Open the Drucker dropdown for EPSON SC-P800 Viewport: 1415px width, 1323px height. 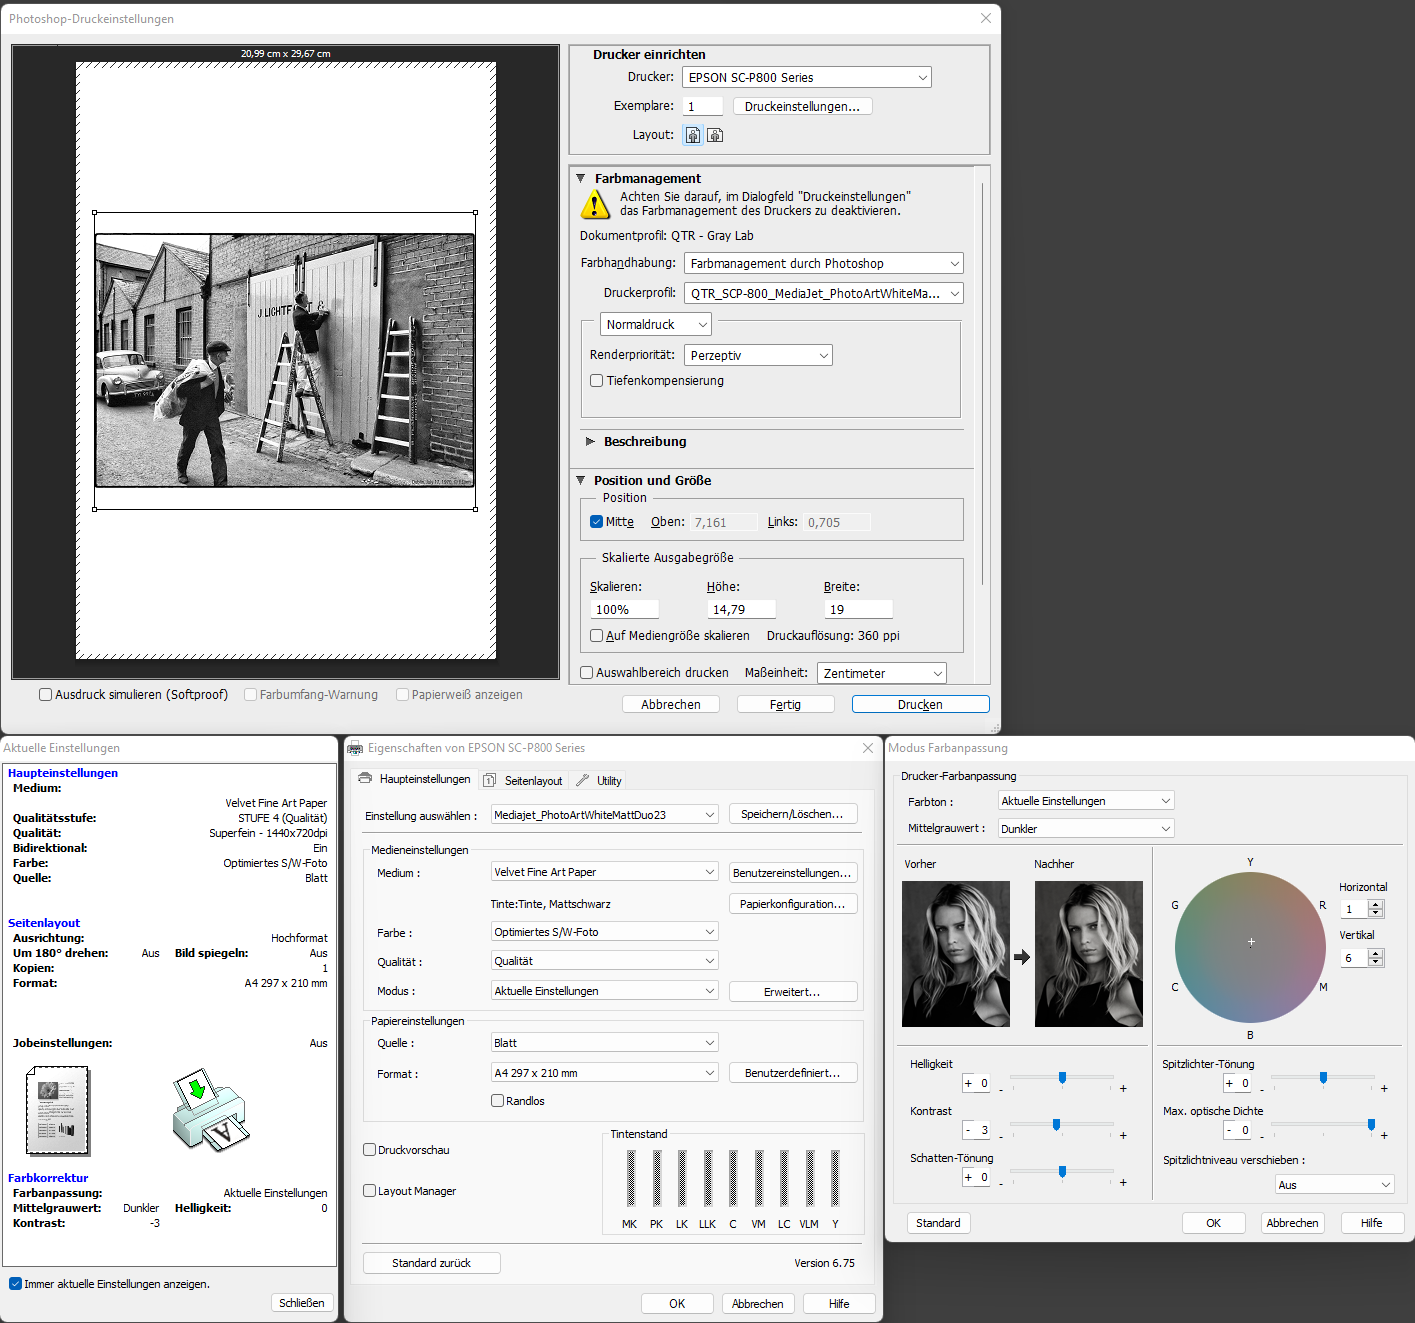[806, 78]
